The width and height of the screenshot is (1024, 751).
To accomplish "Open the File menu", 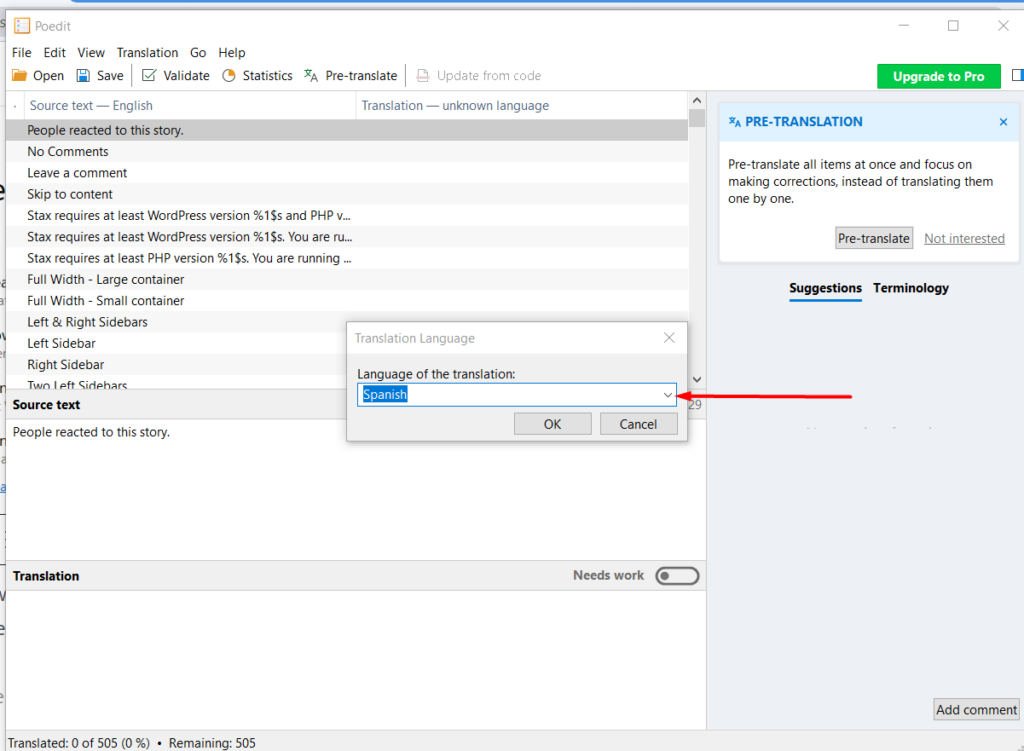I will (x=22, y=53).
